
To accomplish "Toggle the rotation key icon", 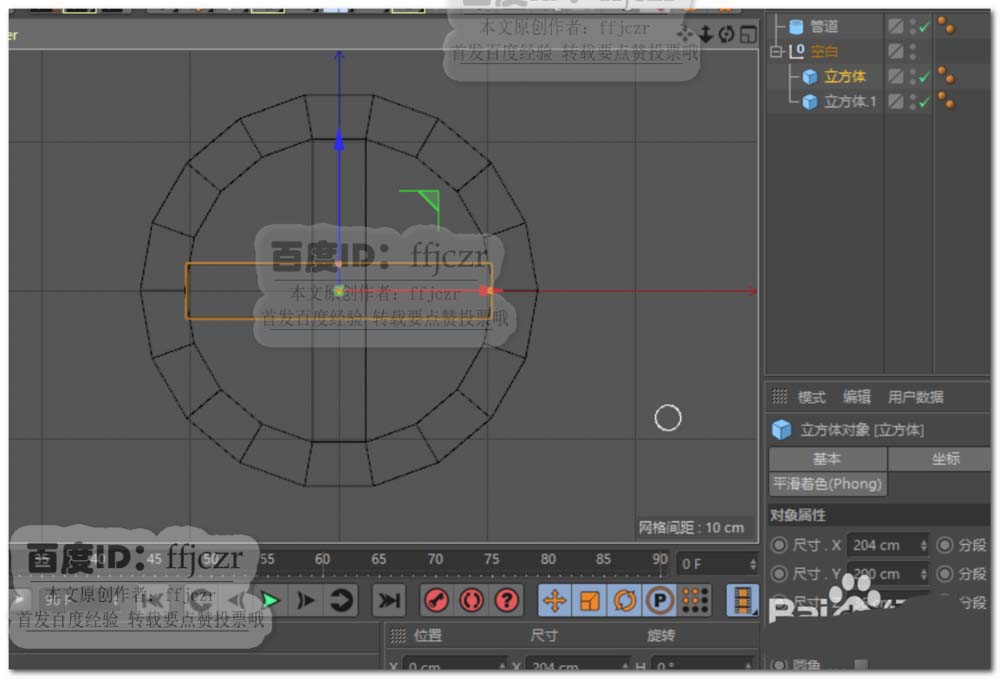I will point(625,600).
